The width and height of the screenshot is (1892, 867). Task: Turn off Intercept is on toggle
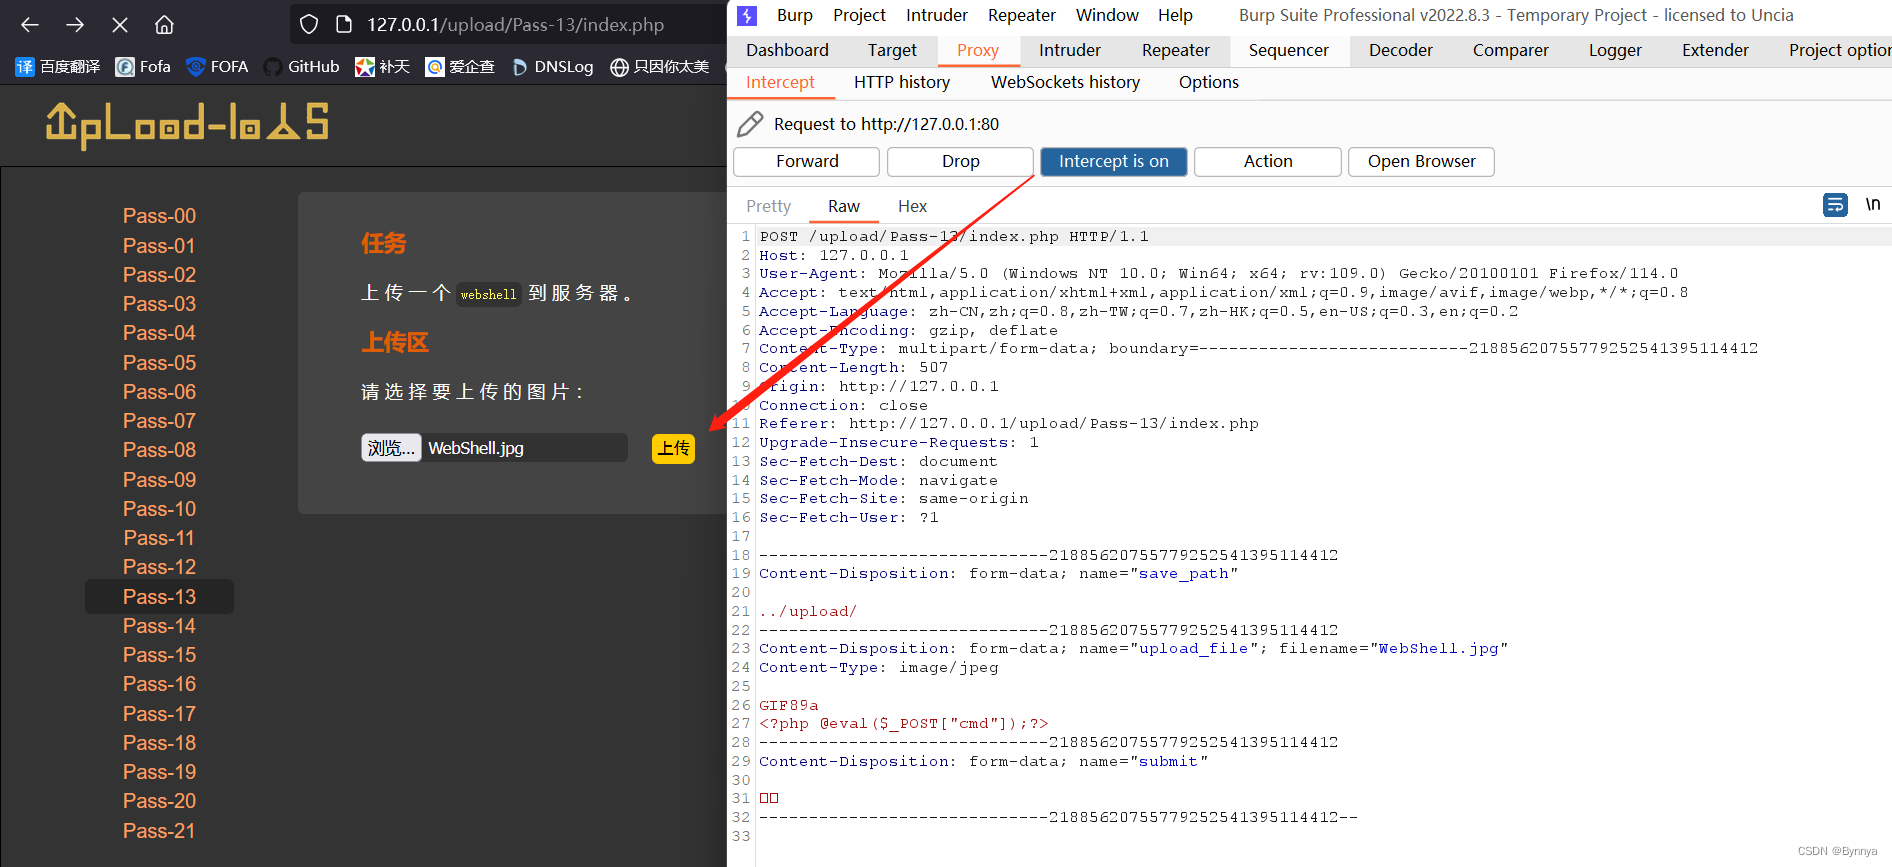pyautogui.click(x=1114, y=162)
